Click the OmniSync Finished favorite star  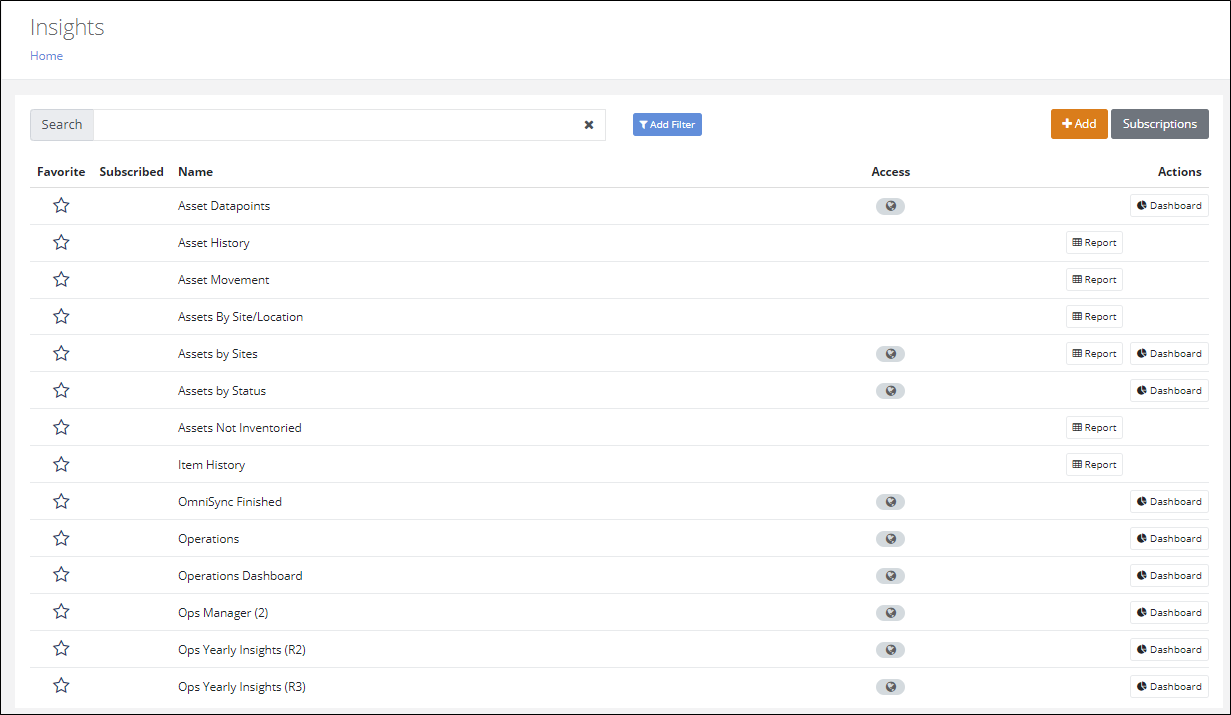[x=61, y=502]
